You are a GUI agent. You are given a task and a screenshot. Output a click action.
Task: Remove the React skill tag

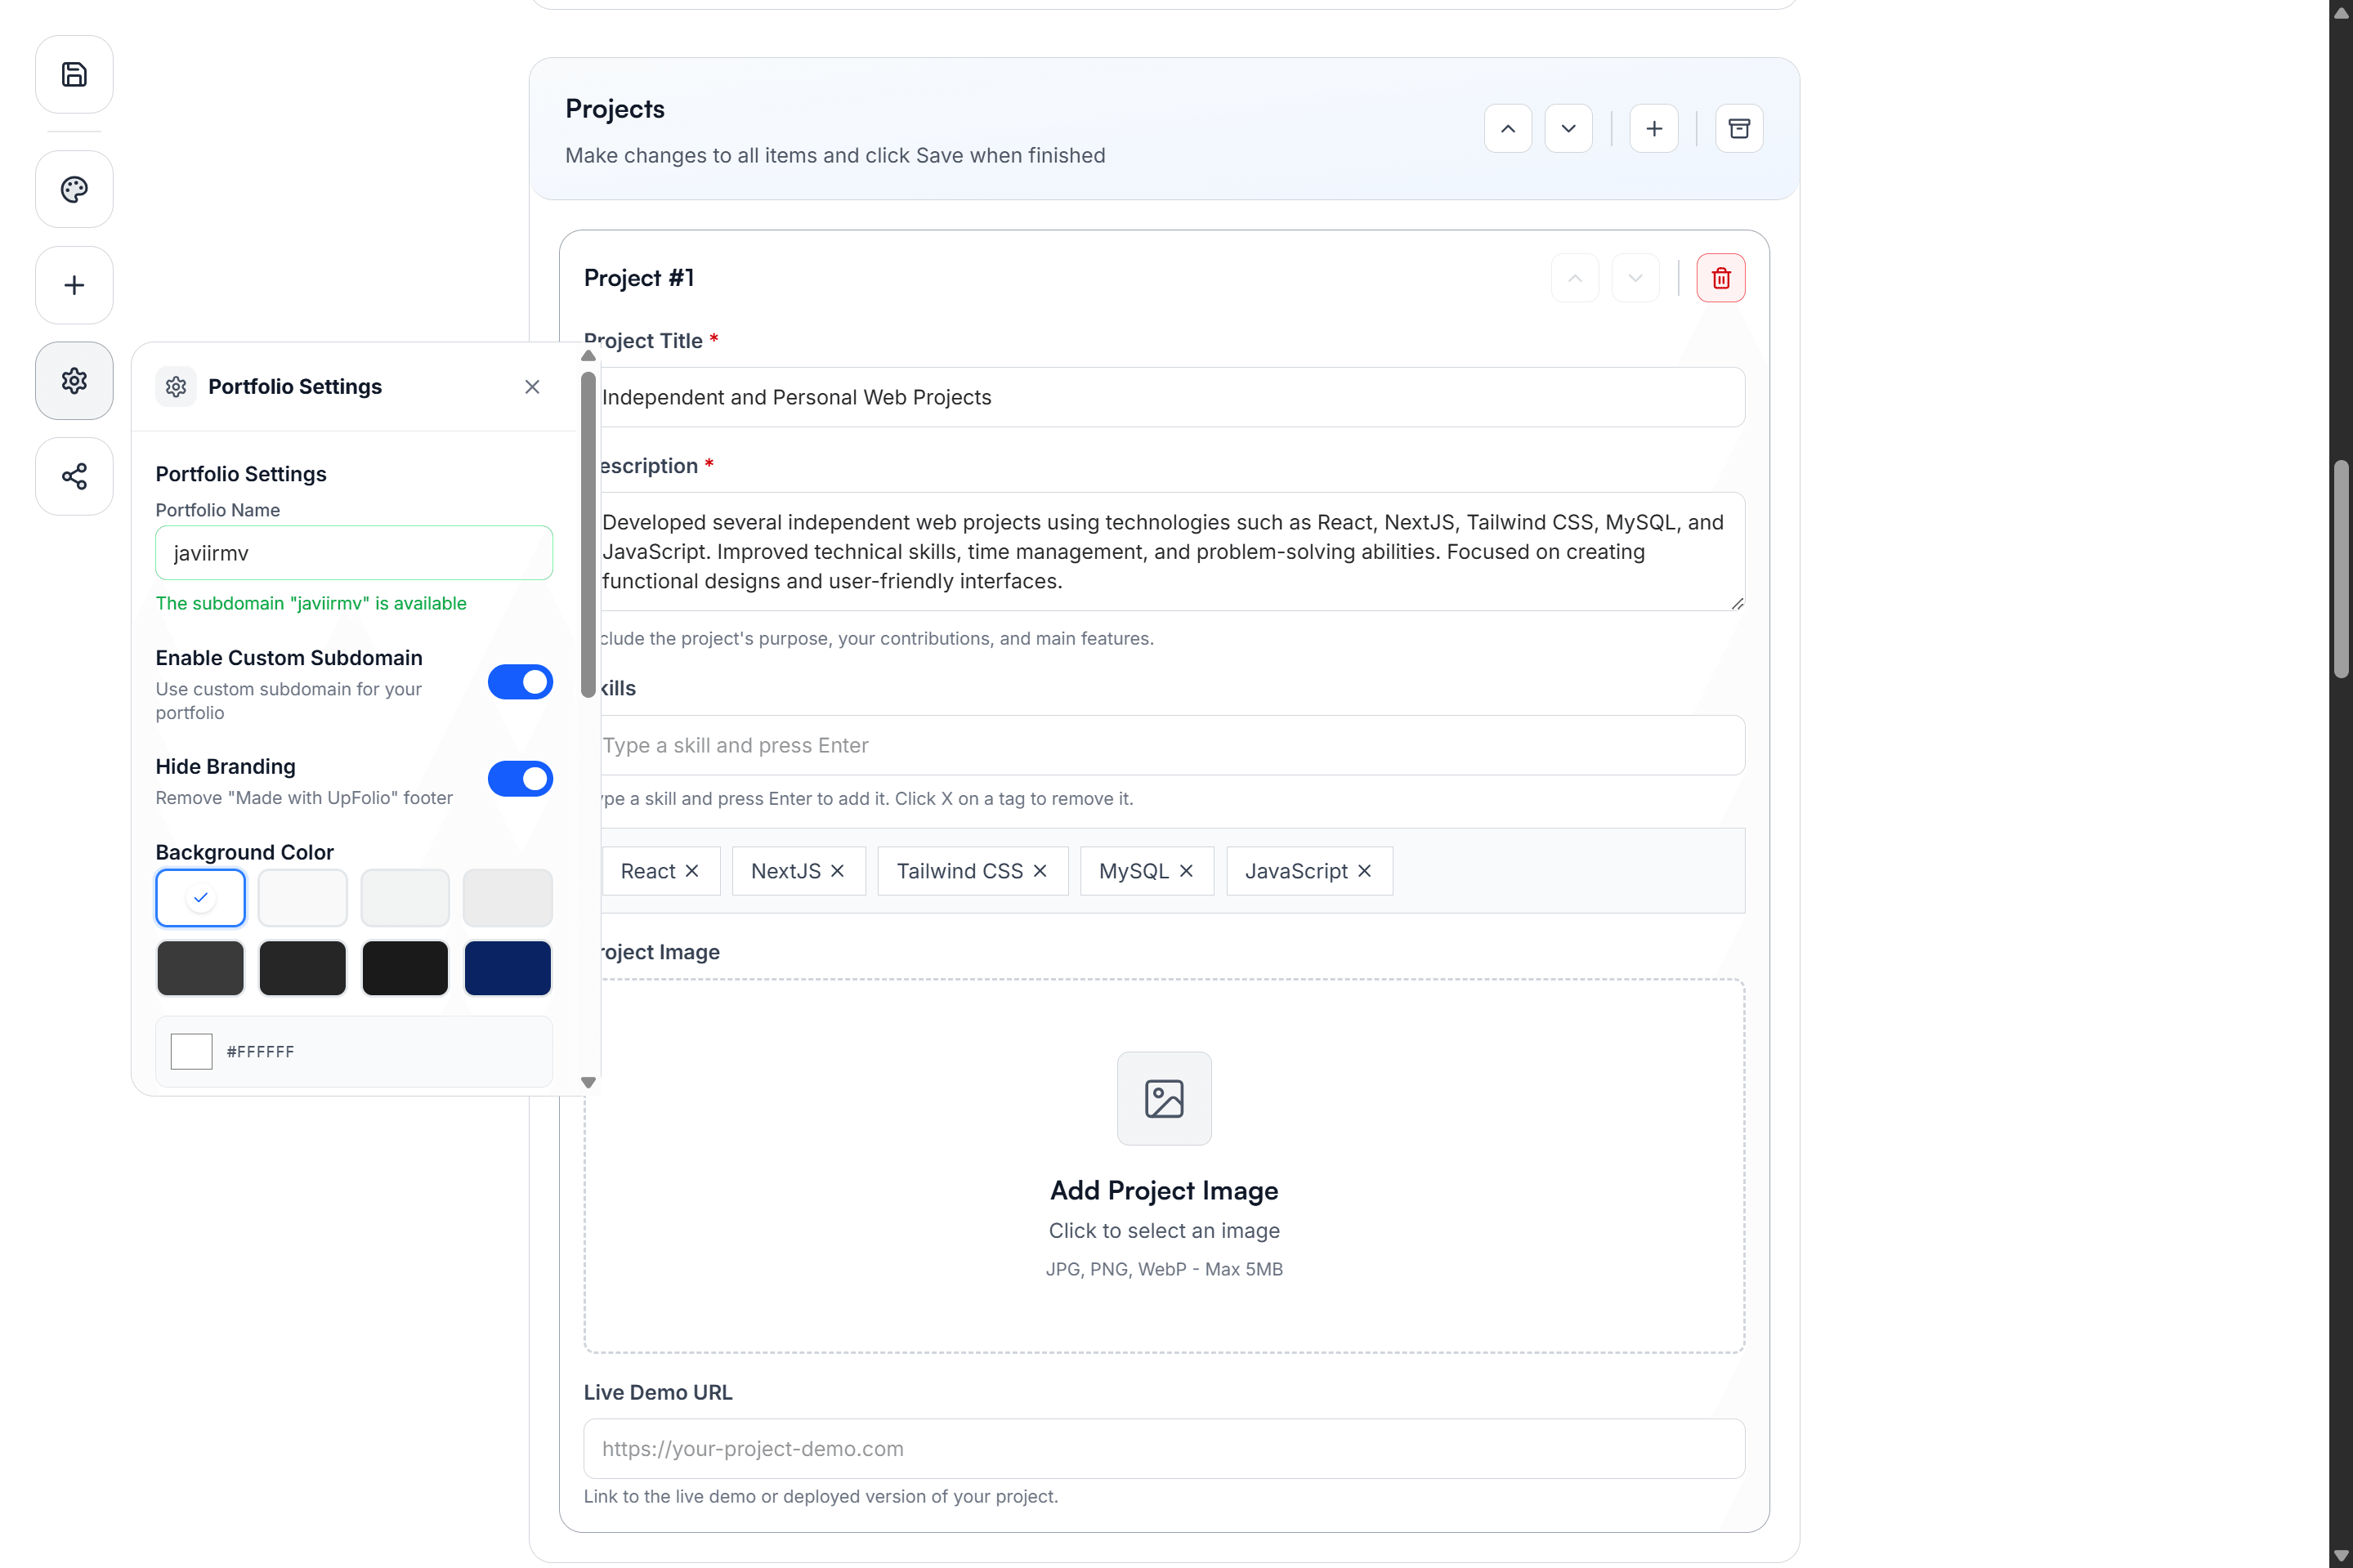(694, 870)
